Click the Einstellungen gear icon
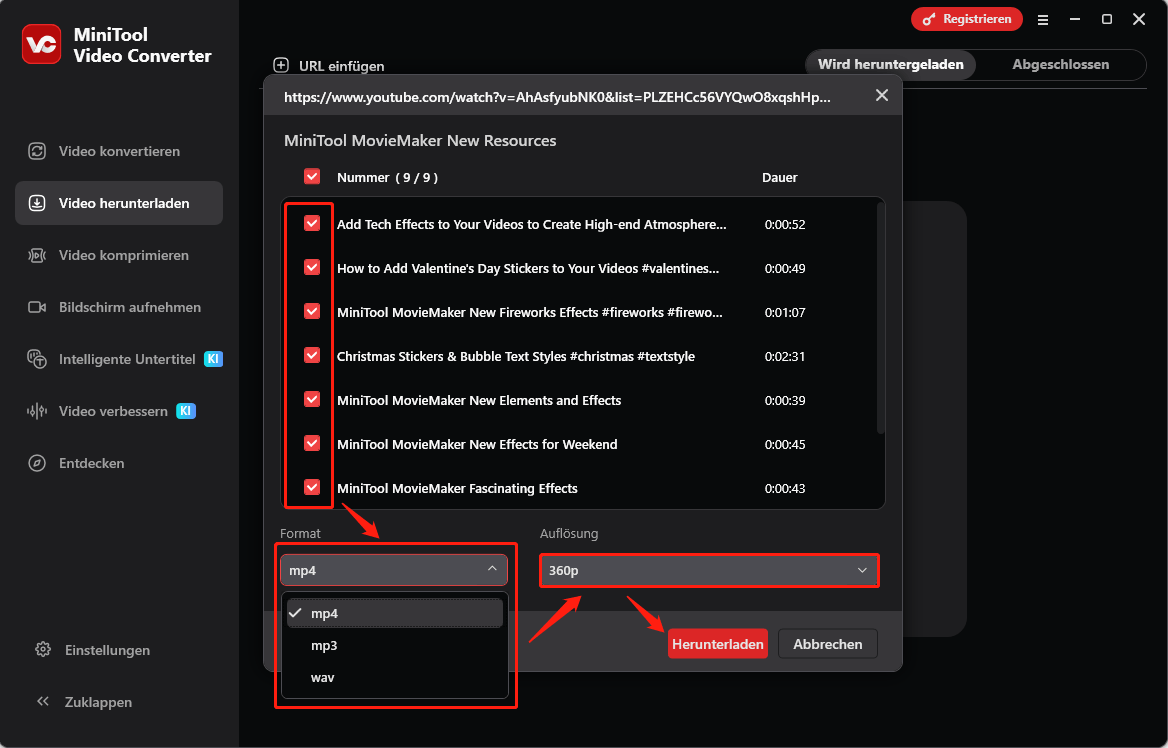1168x748 pixels. coord(43,650)
